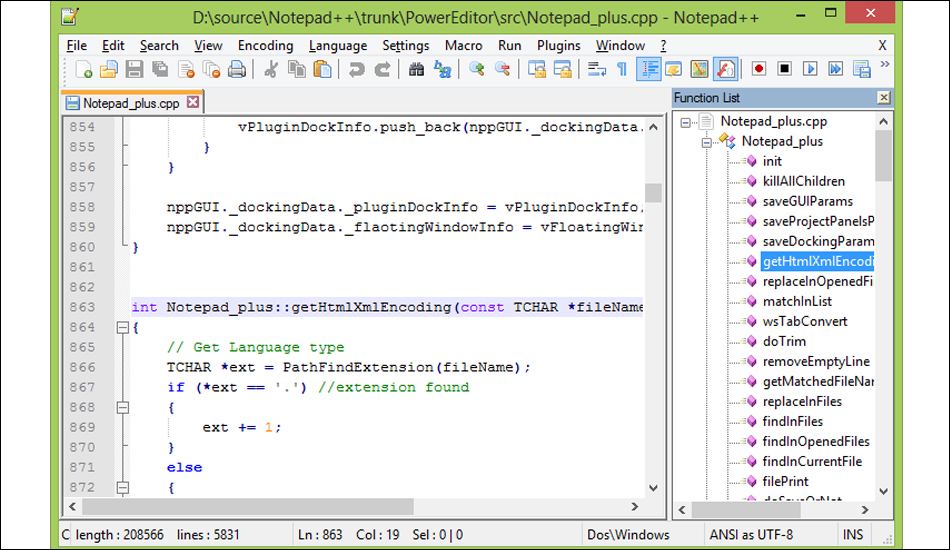Click the Save recorded macro icon
Viewport: 950px width, 550px height.
(862, 69)
